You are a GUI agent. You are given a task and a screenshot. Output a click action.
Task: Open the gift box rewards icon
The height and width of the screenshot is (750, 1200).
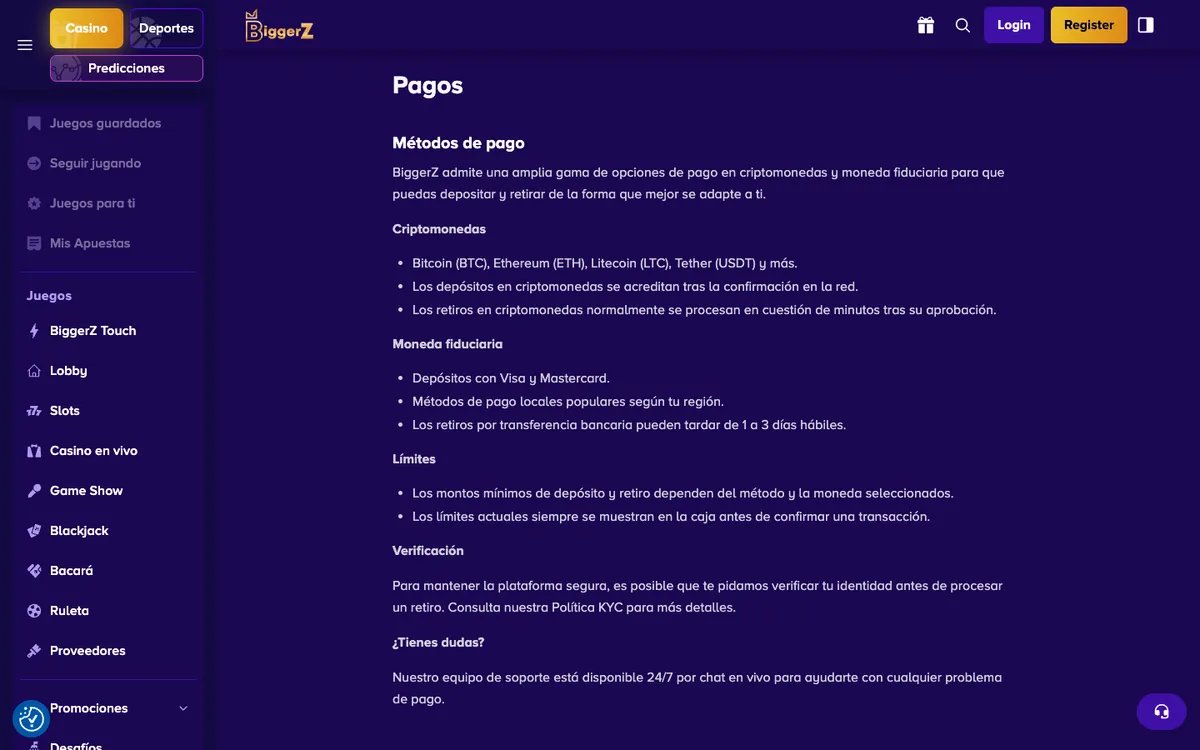pos(926,25)
